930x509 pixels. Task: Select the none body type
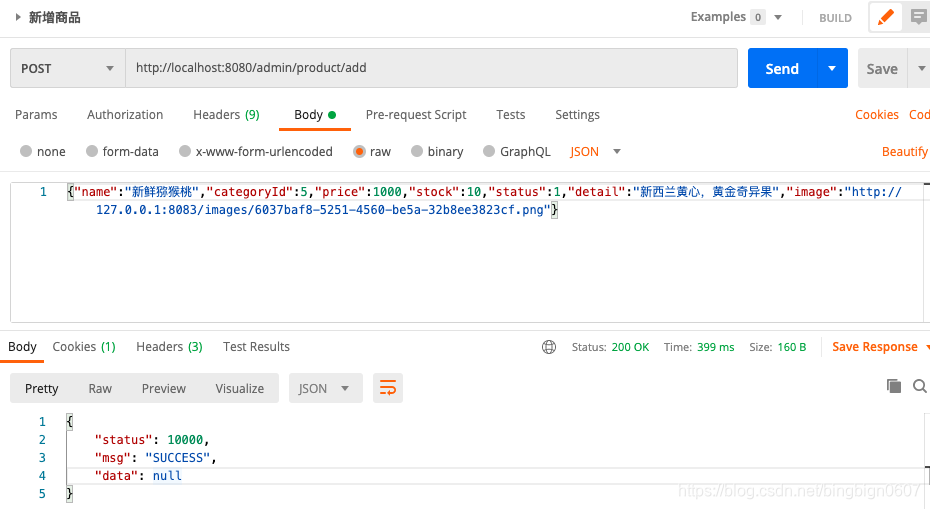click(x=43, y=152)
